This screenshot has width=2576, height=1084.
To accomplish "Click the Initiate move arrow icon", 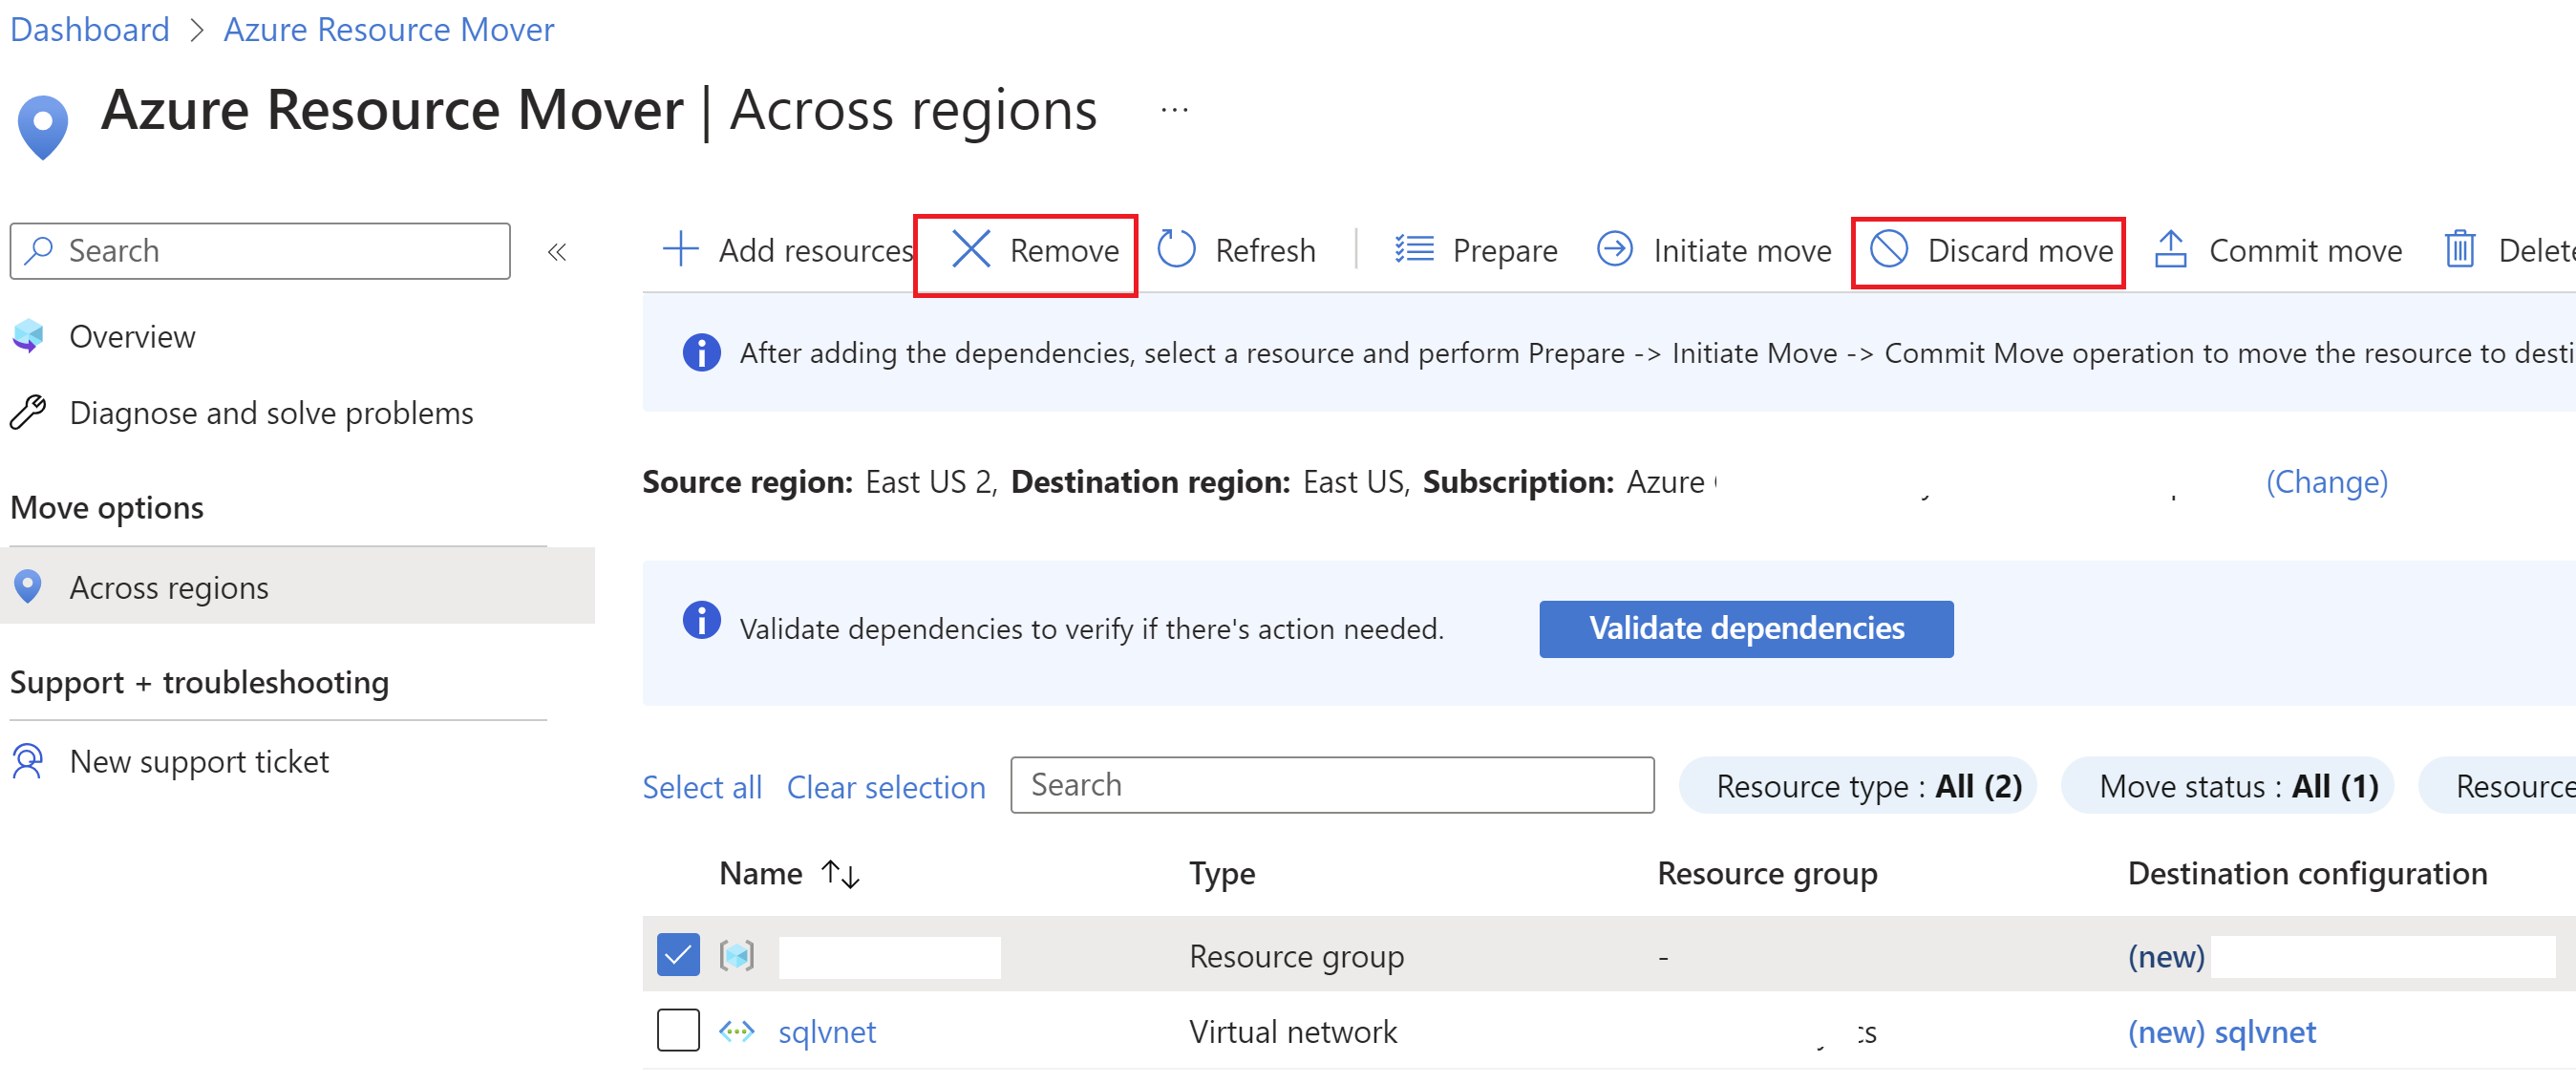I will [x=1614, y=249].
